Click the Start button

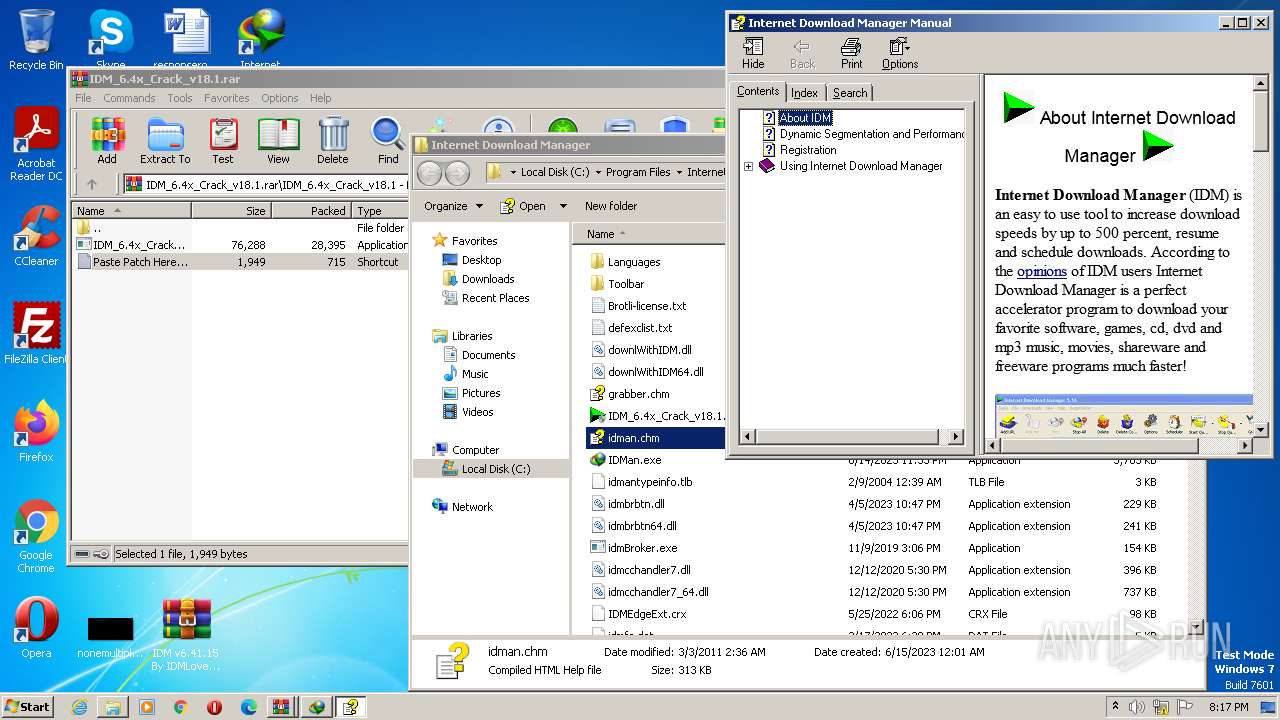click(28, 707)
